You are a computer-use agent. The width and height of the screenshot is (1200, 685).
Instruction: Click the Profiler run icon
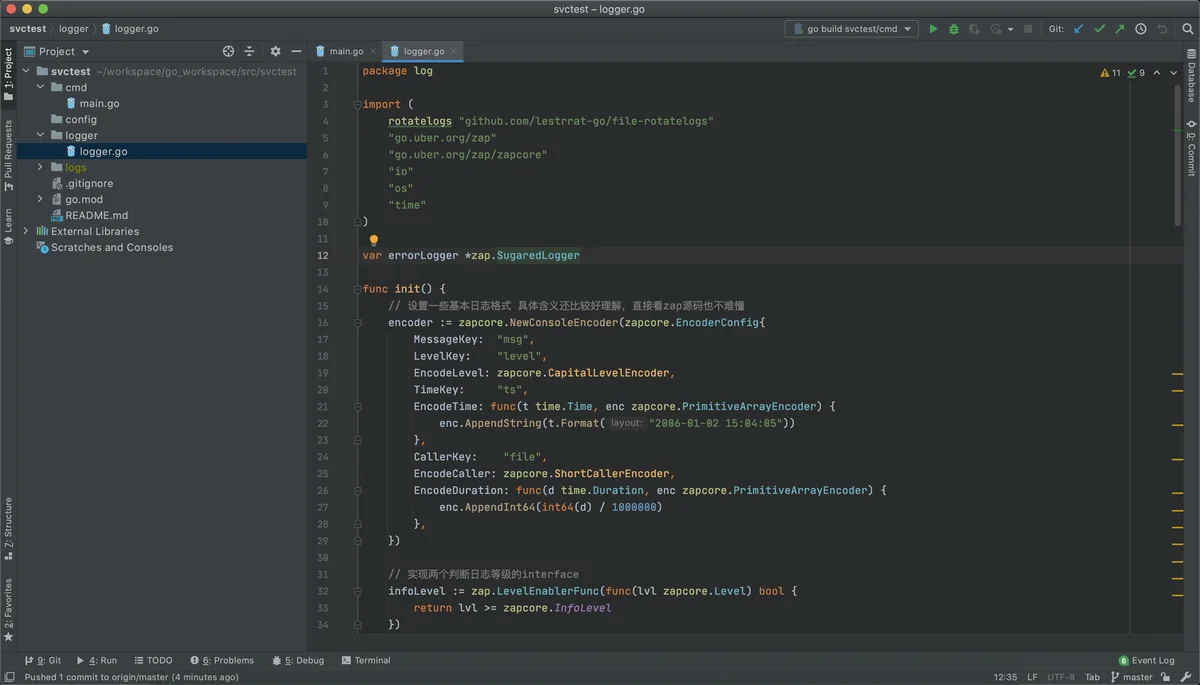click(x=996, y=29)
